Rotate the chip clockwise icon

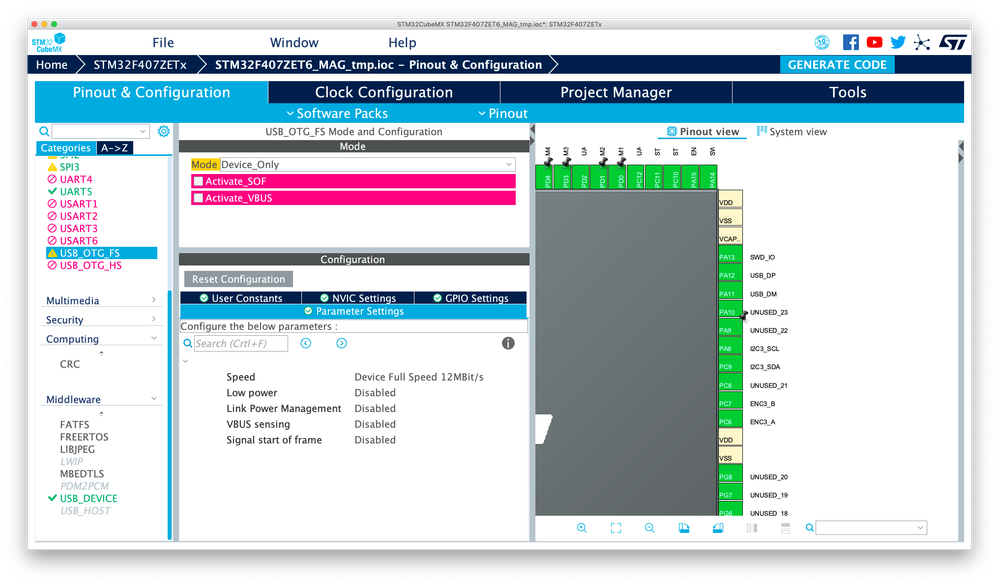pyautogui.click(x=684, y=528)
